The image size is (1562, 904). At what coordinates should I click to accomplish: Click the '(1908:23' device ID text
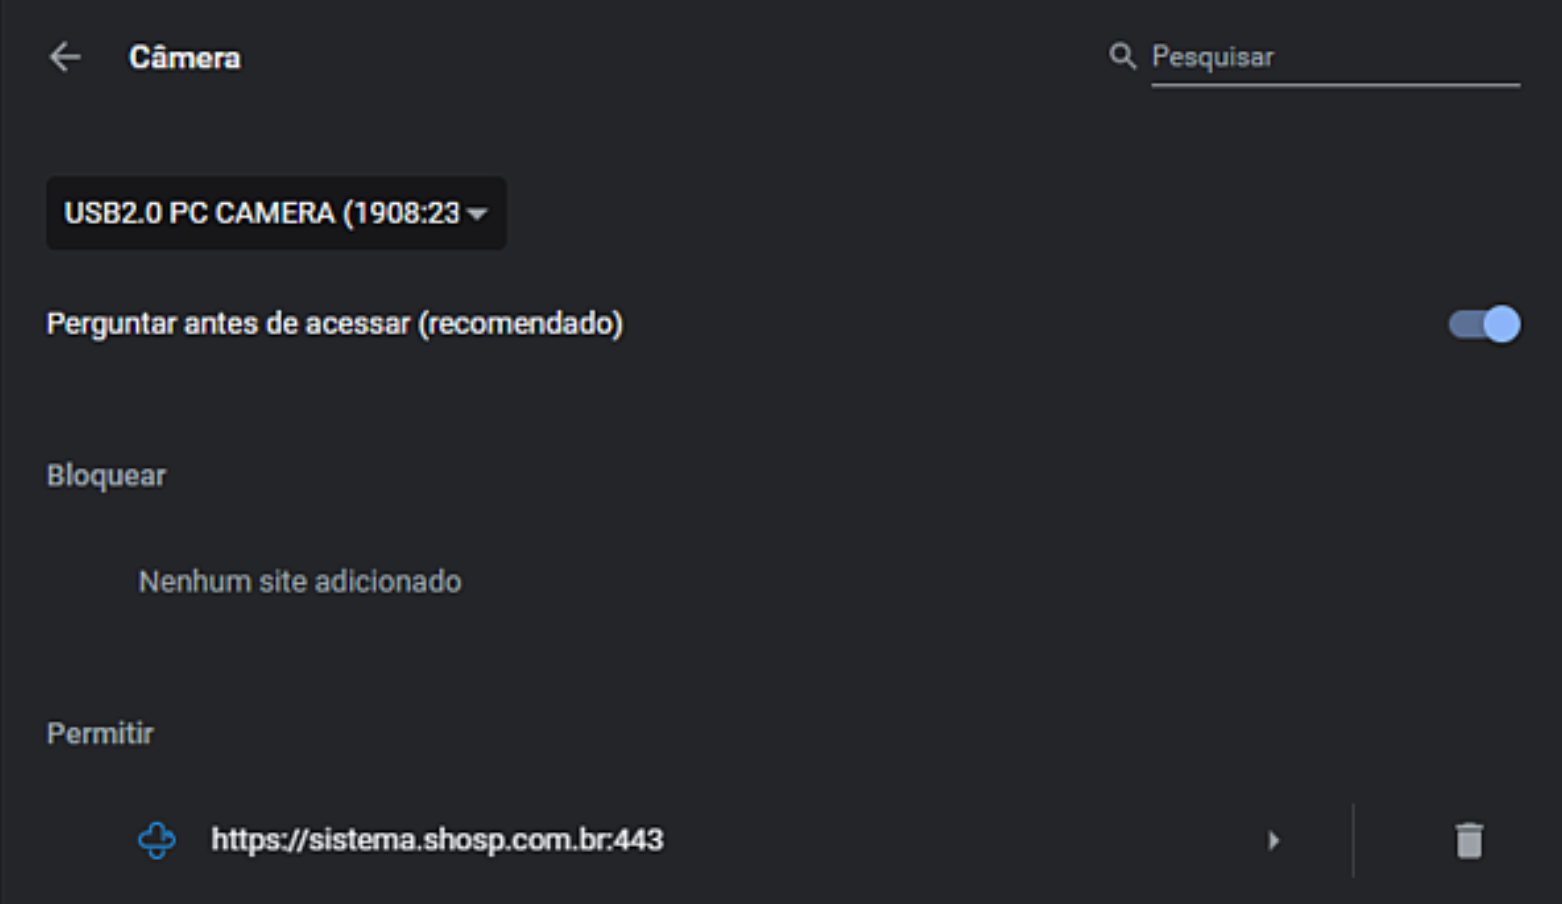pos(402,213)
